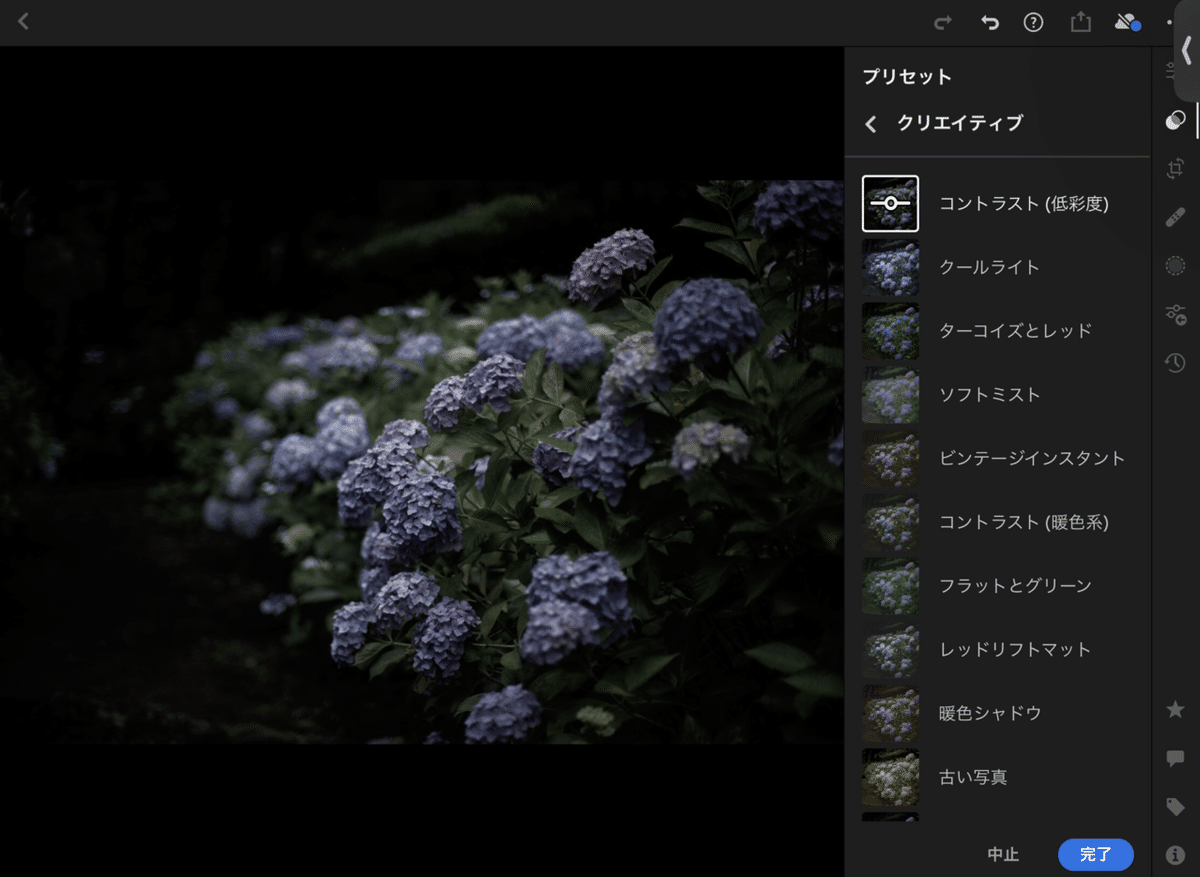Click the 古い写真 thumbnail

[890, 776]
